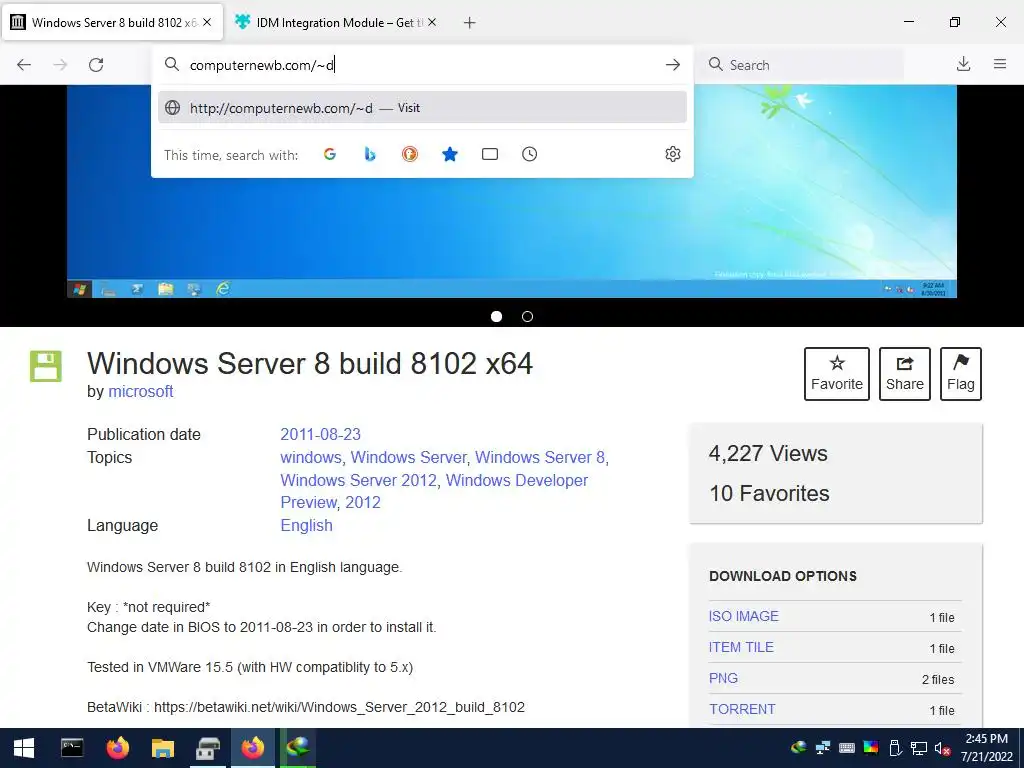Switch to Windows Server 8 build 8102 tab

112,22
